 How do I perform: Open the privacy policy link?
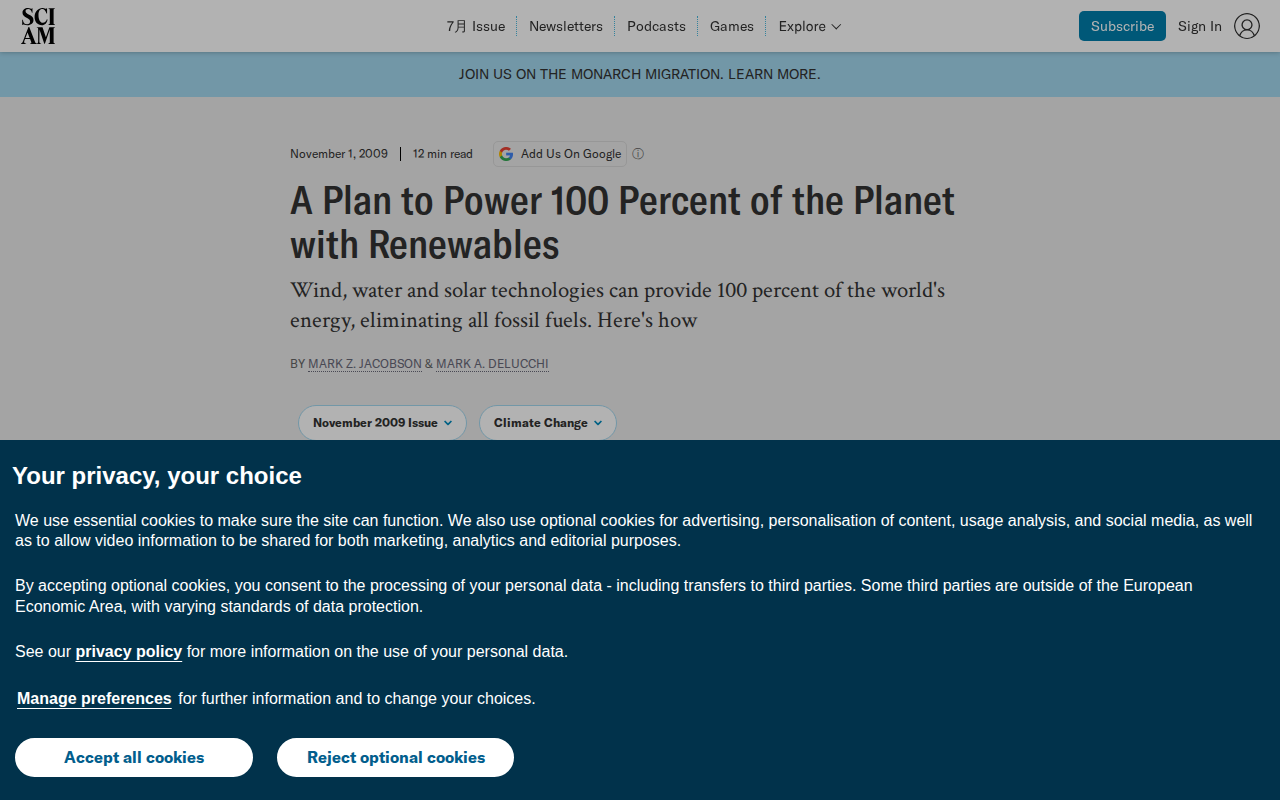pos(129,651)
